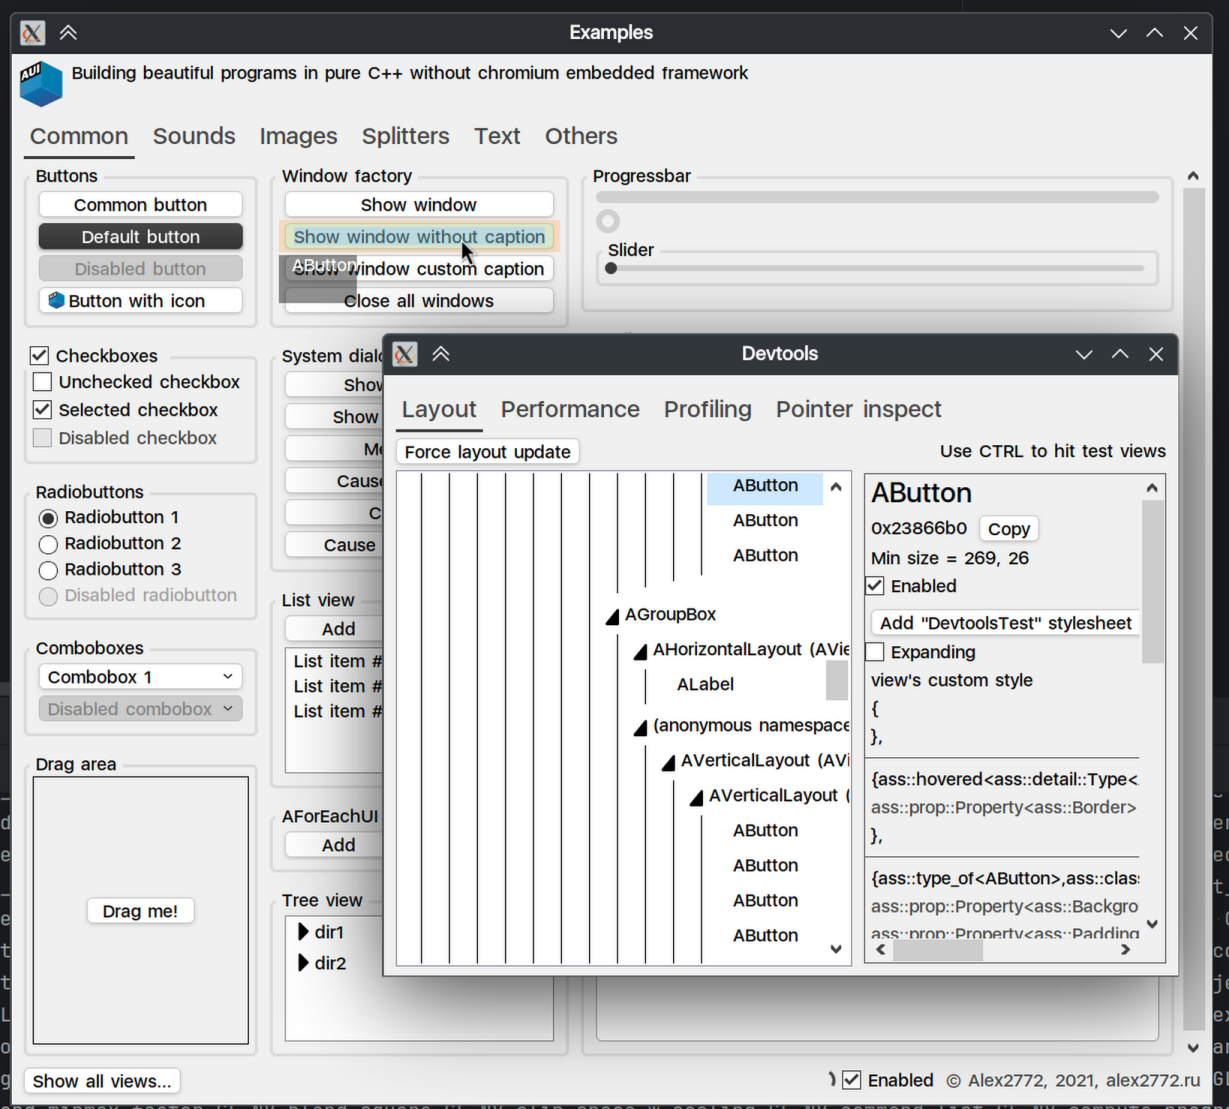Click the Common button
The image size is (1229, 1109).
141,205
